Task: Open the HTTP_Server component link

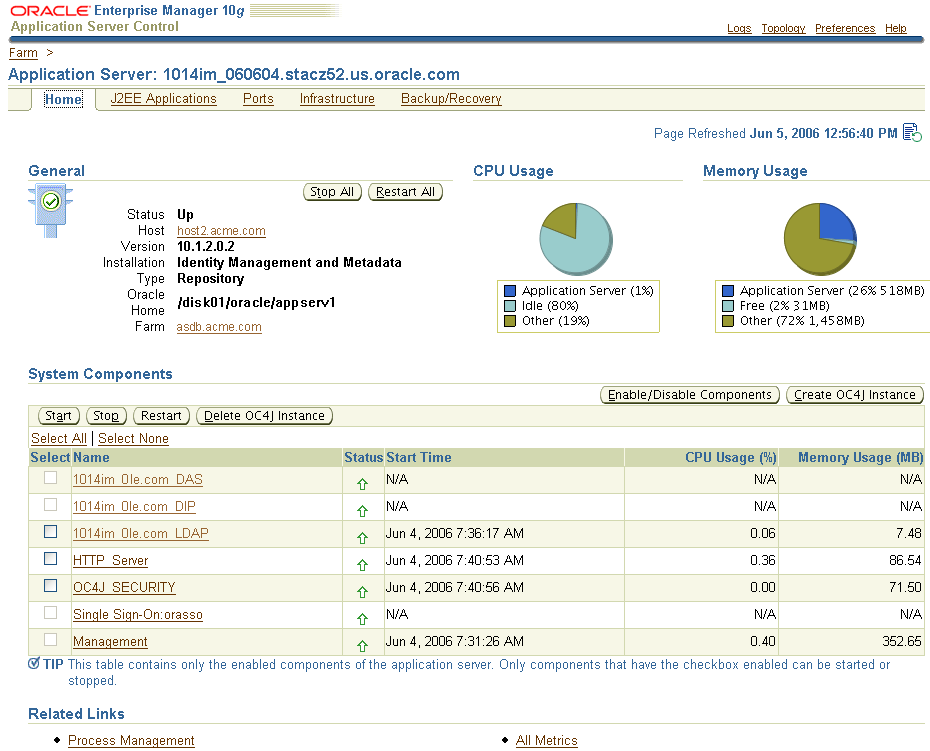Action: click(110, 561)
